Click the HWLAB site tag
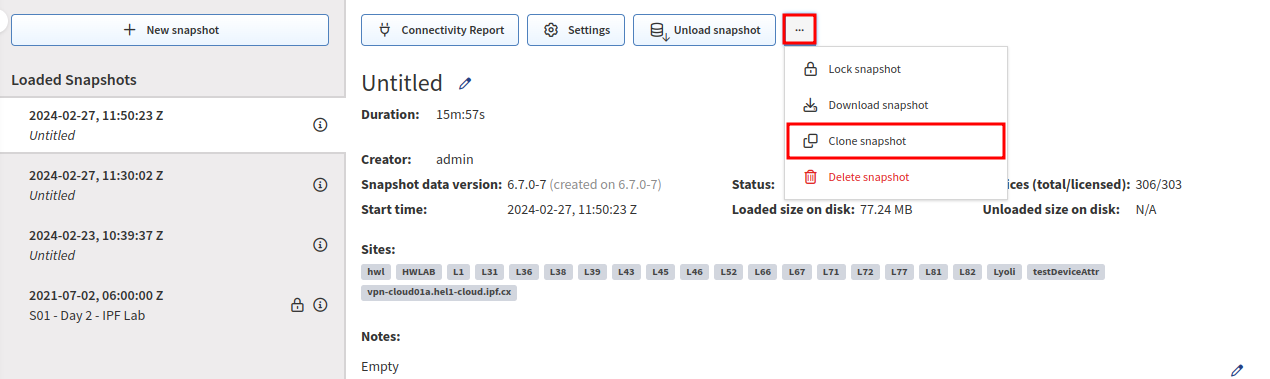Viewport: 1270px width, 379px height. [419, 272]
